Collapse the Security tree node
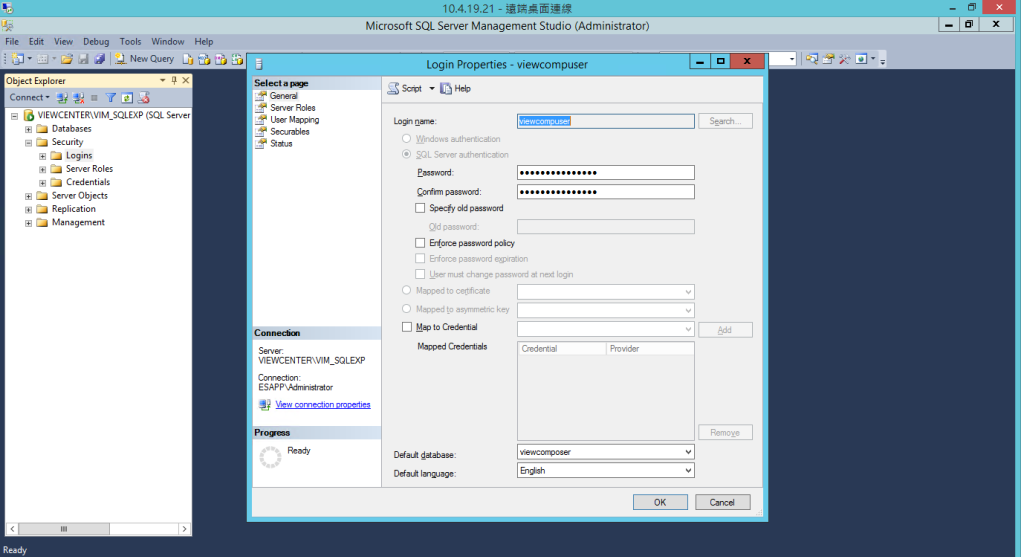1021x557 pixels. (x=28, y=143)
